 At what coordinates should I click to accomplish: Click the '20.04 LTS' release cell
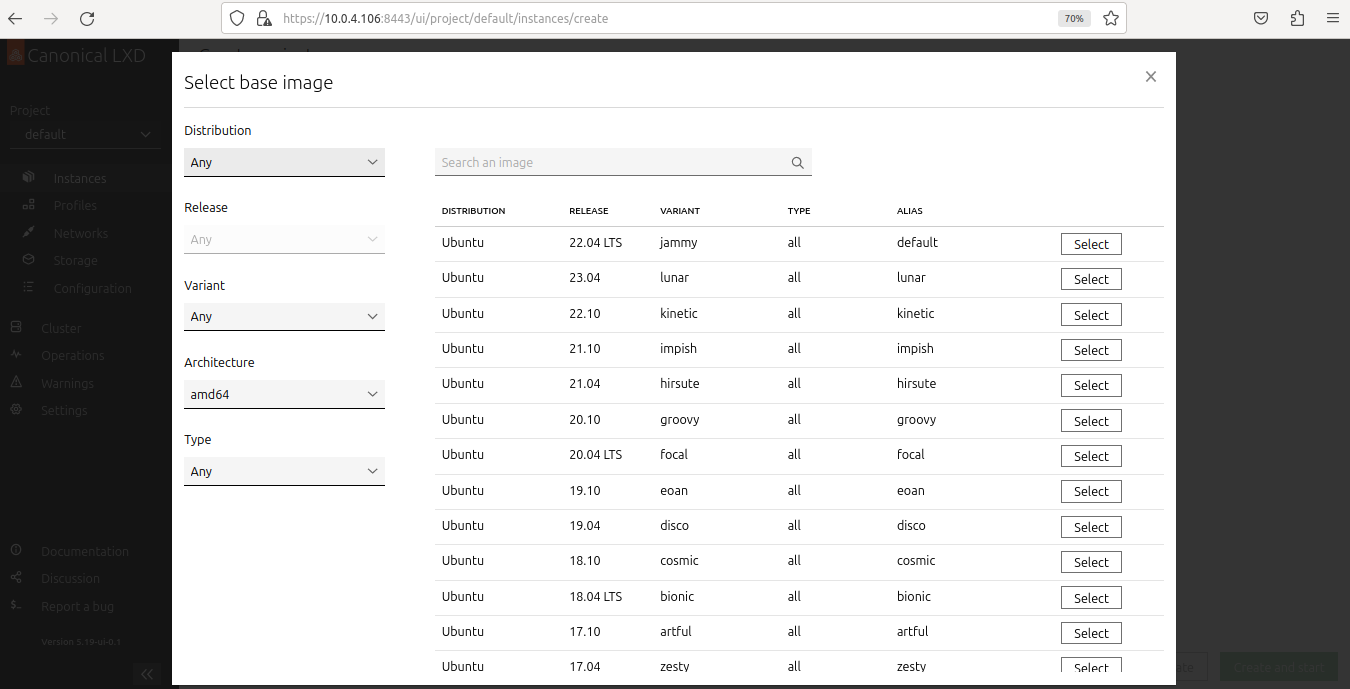pyautogui.click(x=595, y=455)
